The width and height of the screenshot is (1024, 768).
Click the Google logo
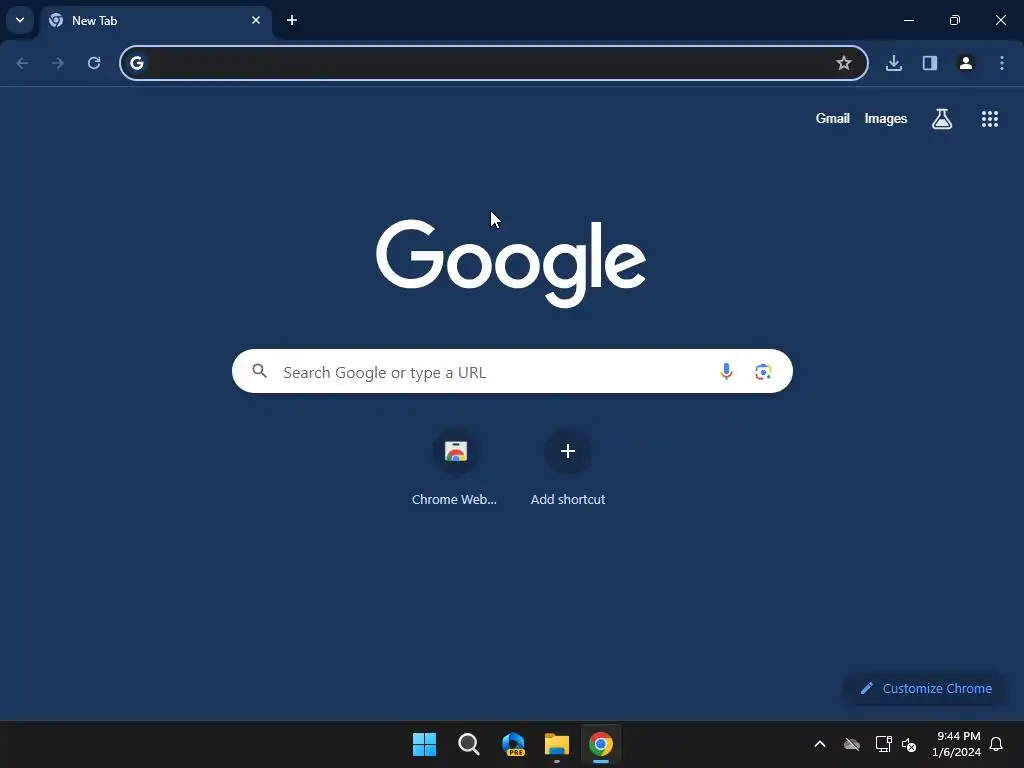tap(511, 263)
